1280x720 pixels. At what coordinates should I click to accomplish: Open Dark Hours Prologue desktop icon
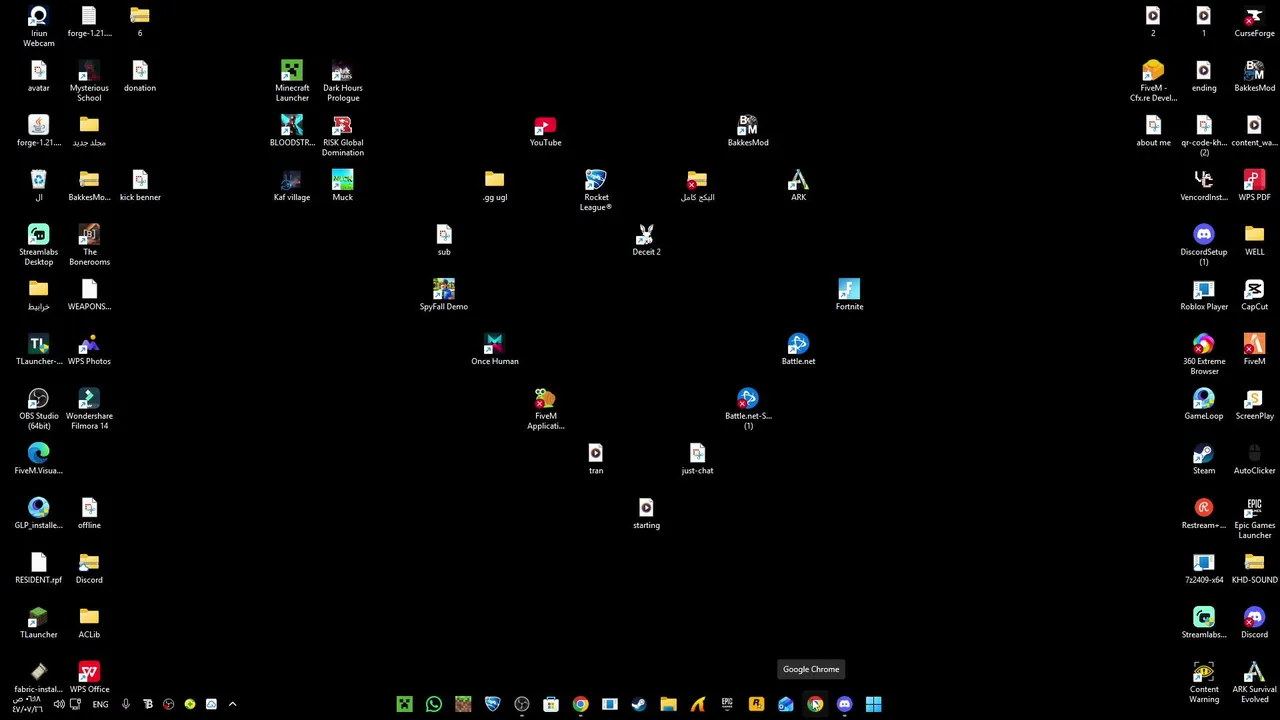342,80
